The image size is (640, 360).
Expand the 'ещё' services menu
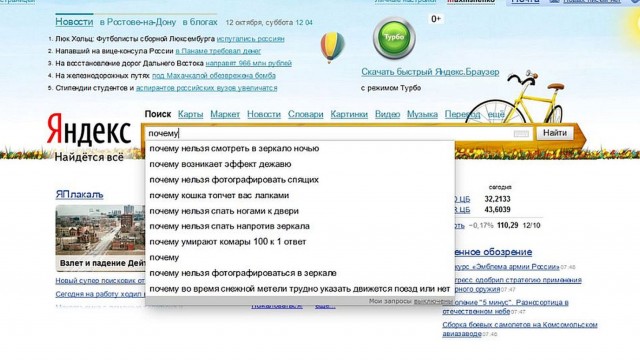(x=496, y=114)
